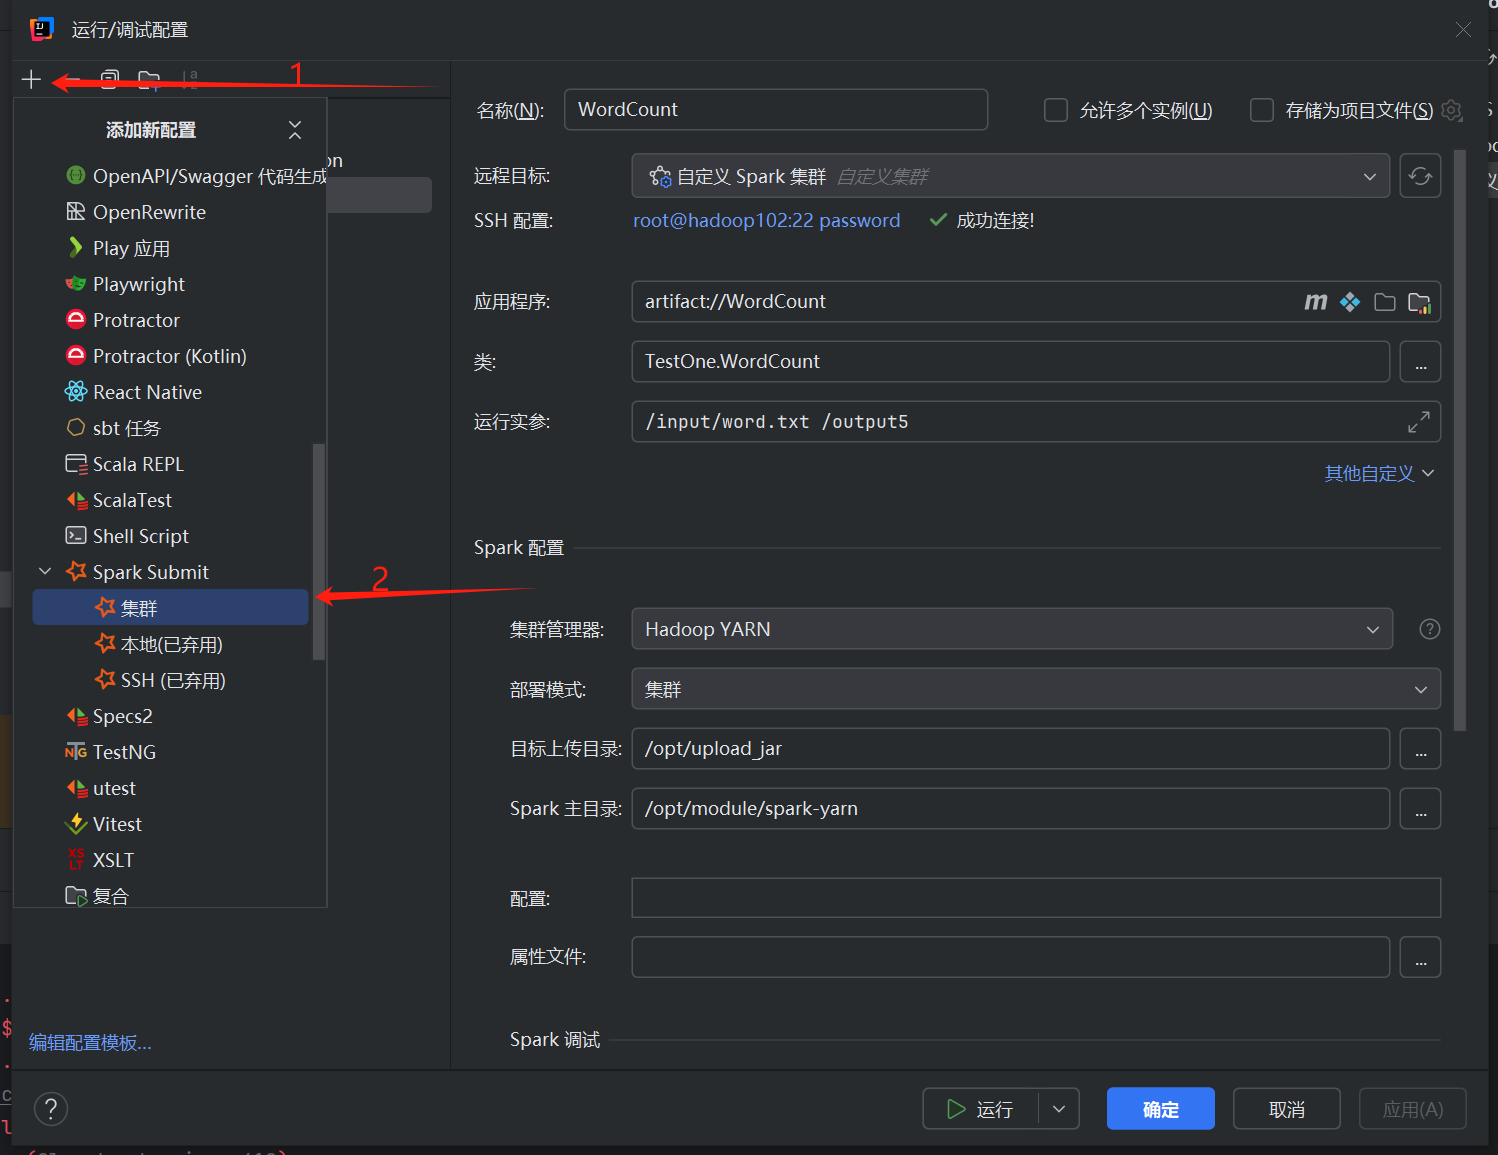This screenshot has width=1498, height=1155.
Task: Toggle project file storage settings gear
Action: tap(1451, 110)
